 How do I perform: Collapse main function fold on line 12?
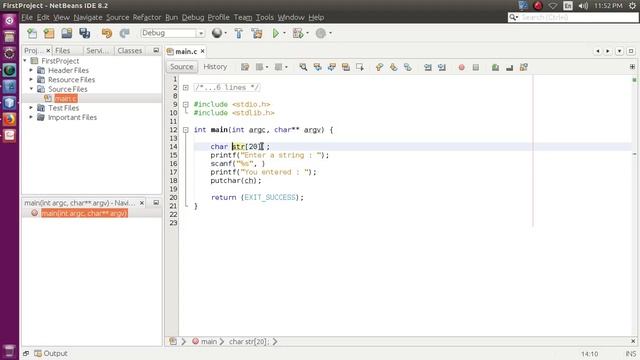186,130
